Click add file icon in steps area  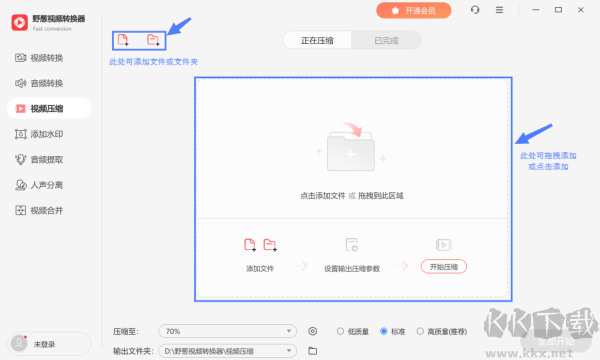tap(250, 244)
